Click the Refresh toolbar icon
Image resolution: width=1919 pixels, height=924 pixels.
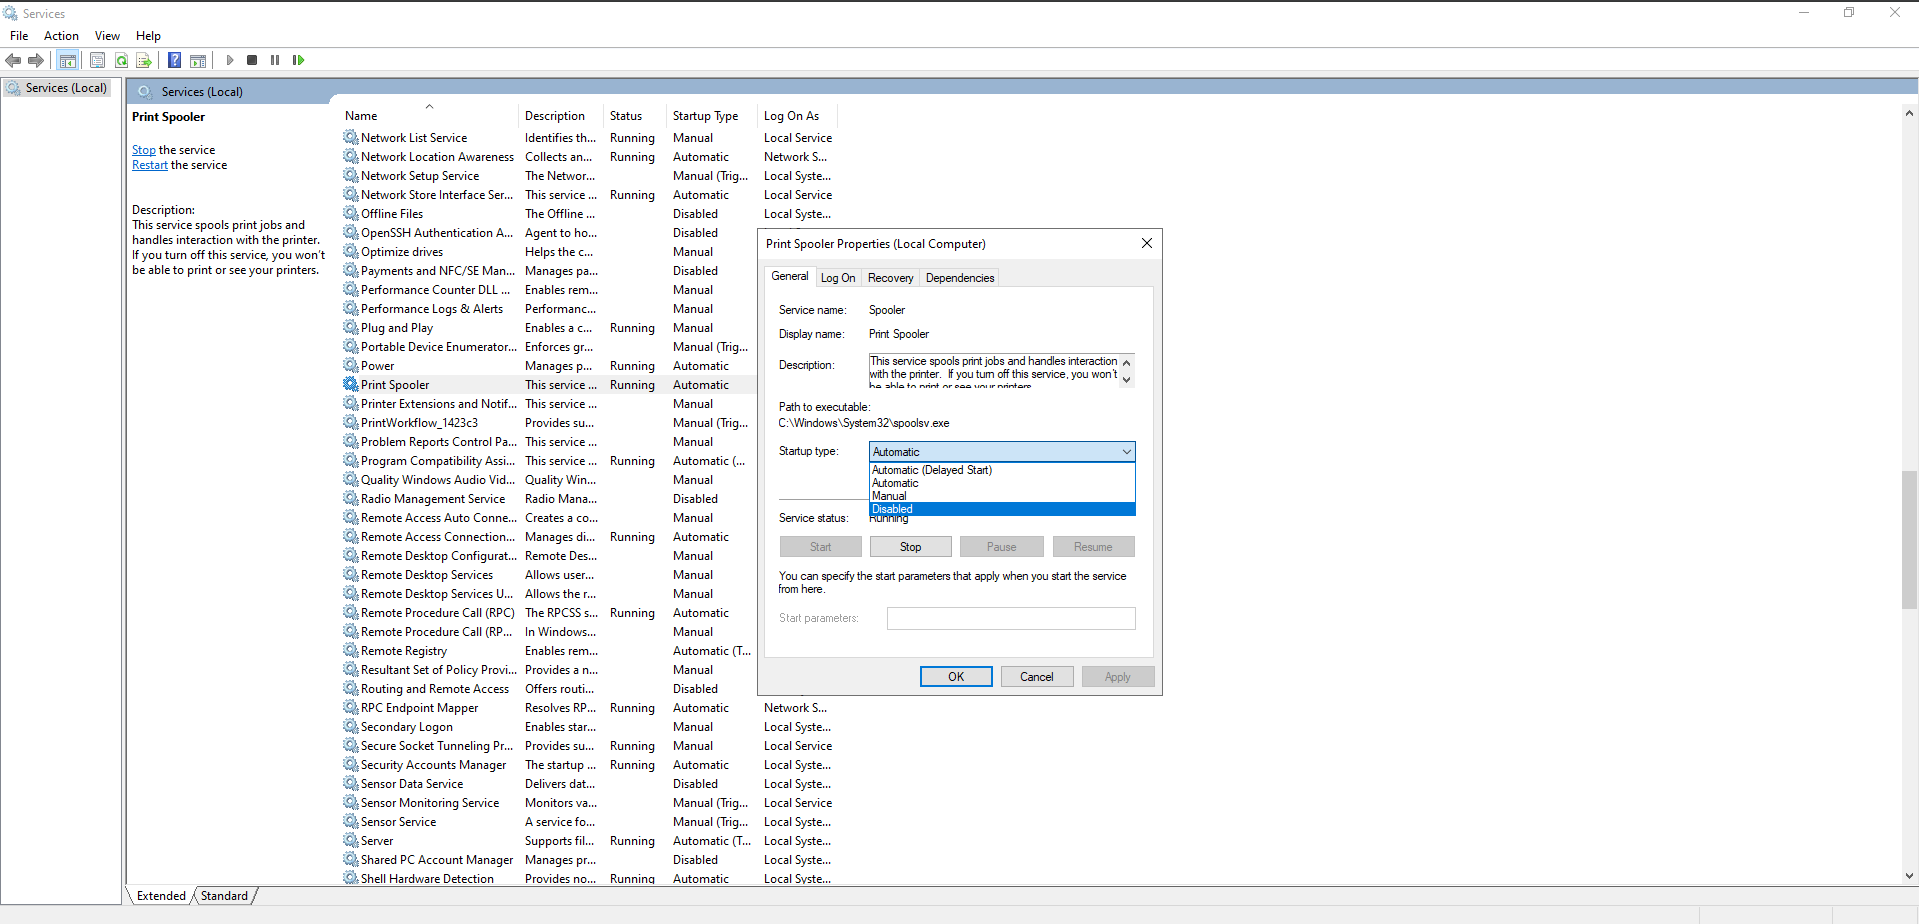click(121, 61)
